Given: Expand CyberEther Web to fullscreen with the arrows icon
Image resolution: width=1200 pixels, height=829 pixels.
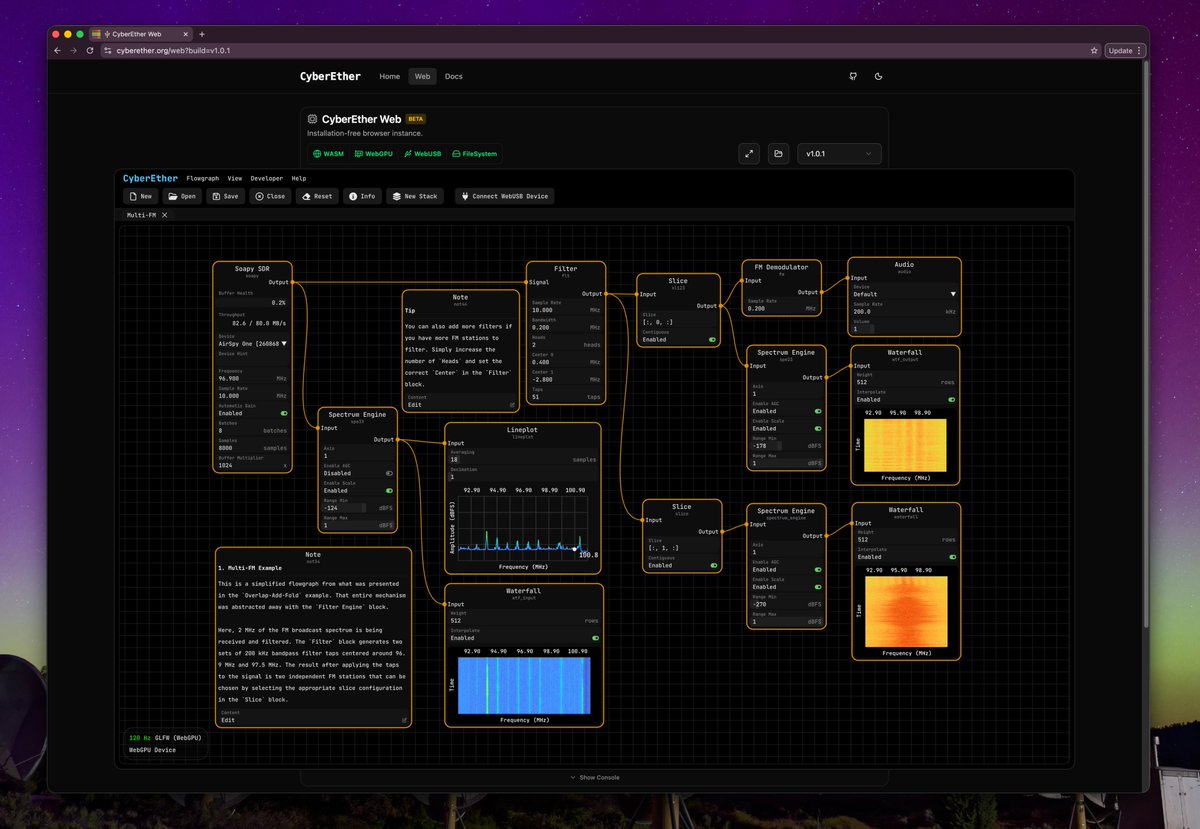Looking at the screenshot, I should [749, 154].
